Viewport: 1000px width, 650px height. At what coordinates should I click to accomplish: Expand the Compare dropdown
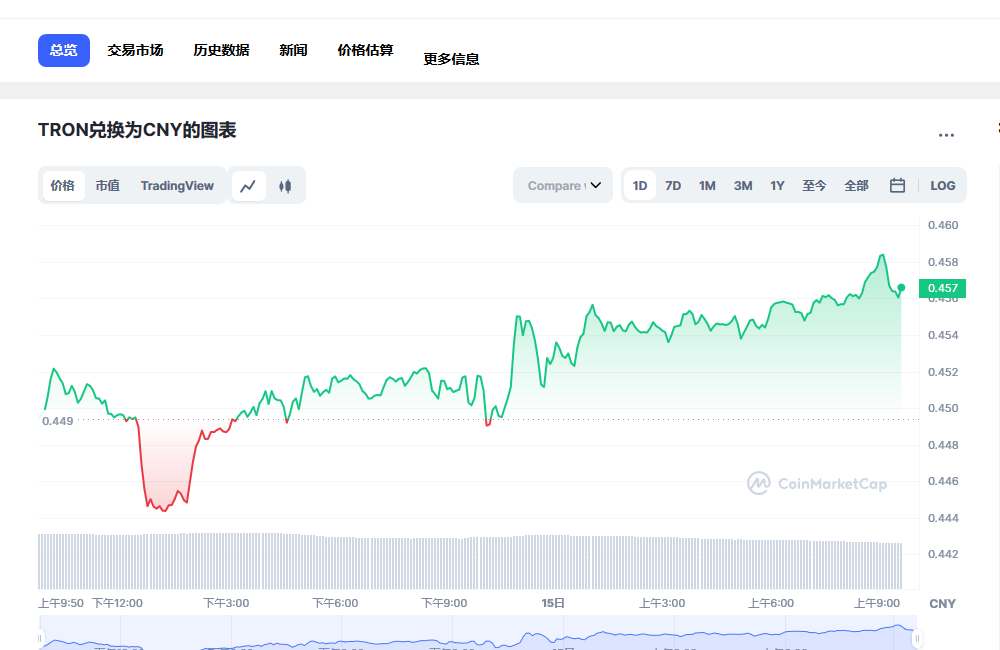(563, 186)
